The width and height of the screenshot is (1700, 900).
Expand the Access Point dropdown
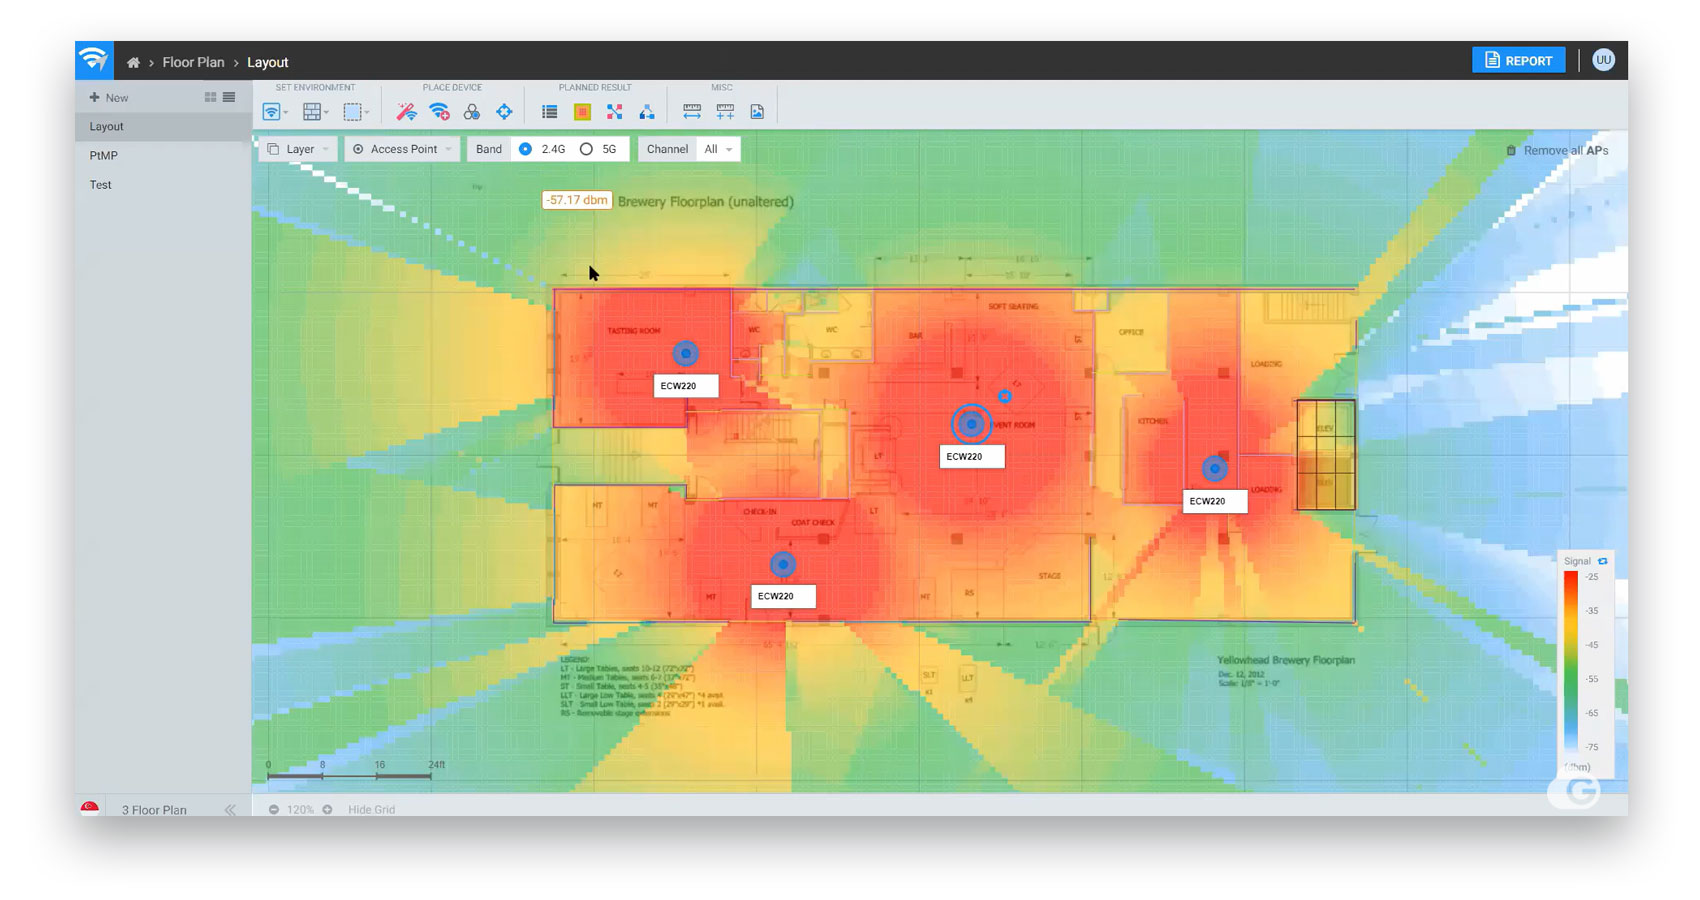pyautogui.click(x=402, y=149)
